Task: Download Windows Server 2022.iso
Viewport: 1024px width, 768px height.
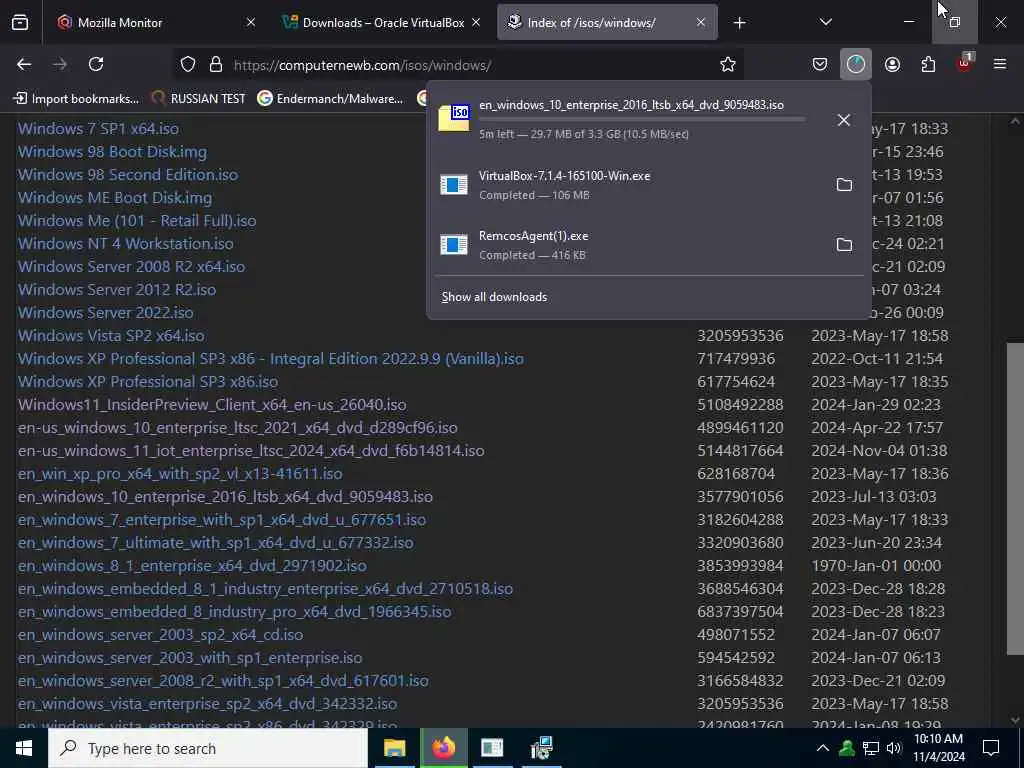Action: [105, 313]
